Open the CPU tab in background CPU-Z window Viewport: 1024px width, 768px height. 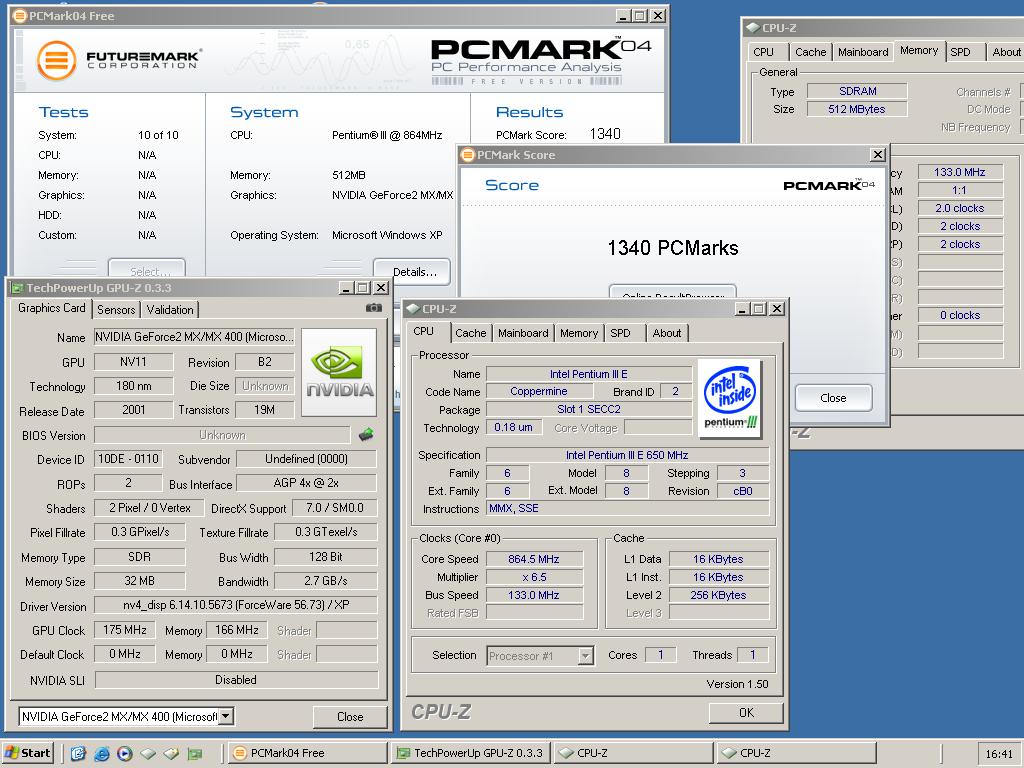pos(763,52)
